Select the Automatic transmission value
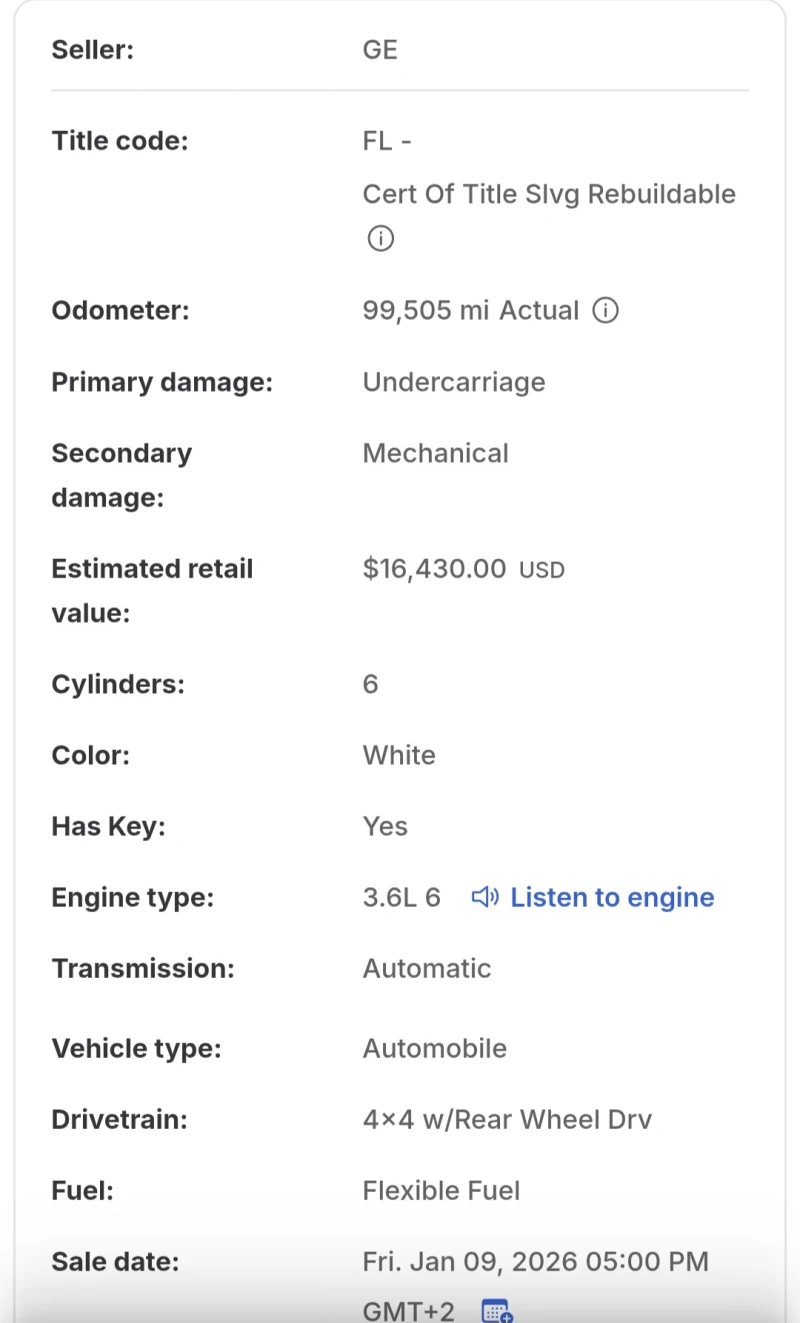 coord(427,968)
